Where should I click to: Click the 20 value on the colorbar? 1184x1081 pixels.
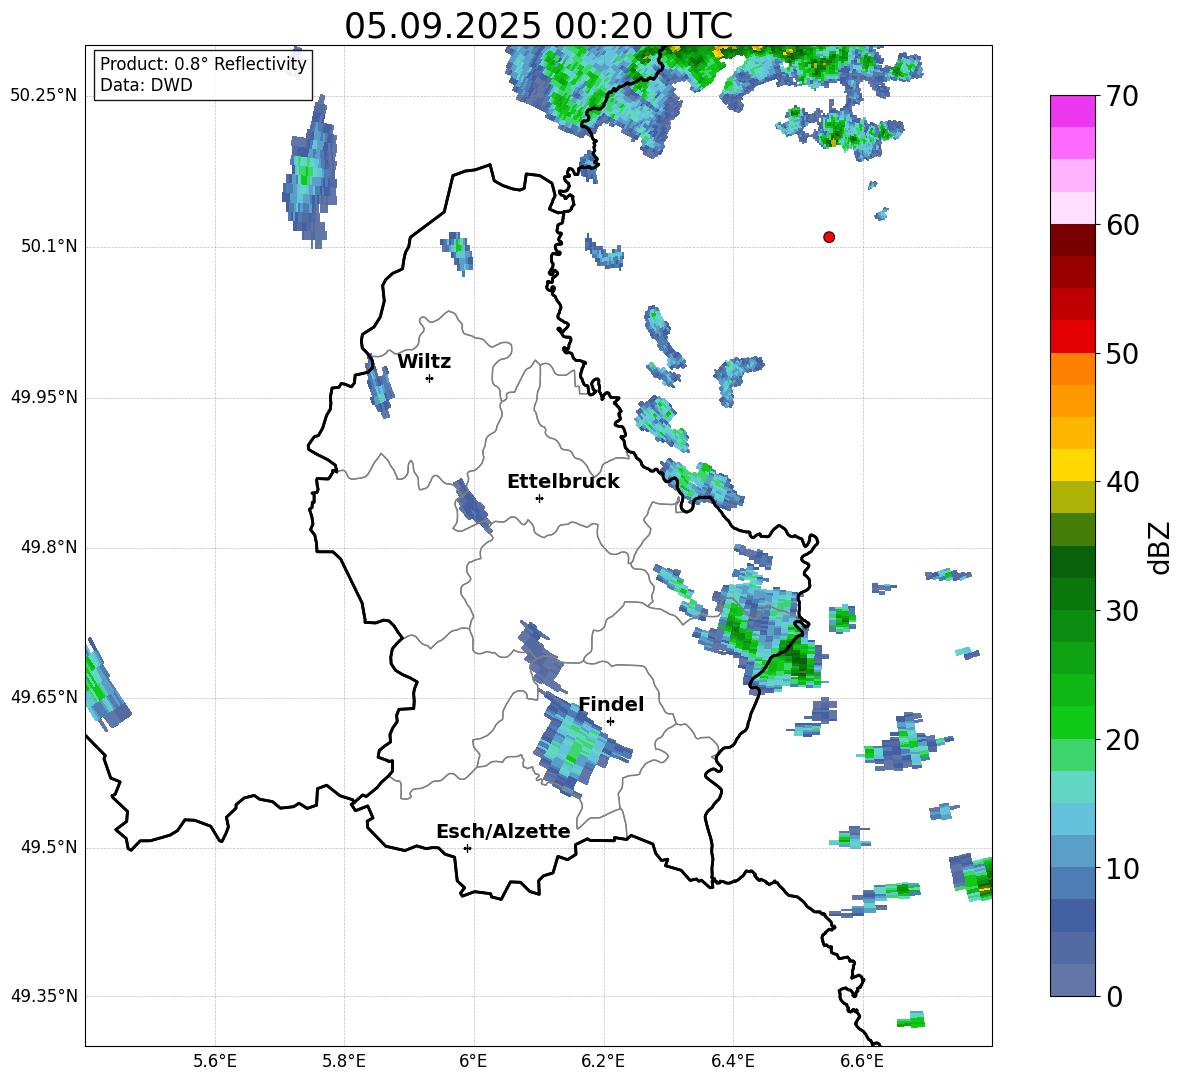(x=1122, y=740)
